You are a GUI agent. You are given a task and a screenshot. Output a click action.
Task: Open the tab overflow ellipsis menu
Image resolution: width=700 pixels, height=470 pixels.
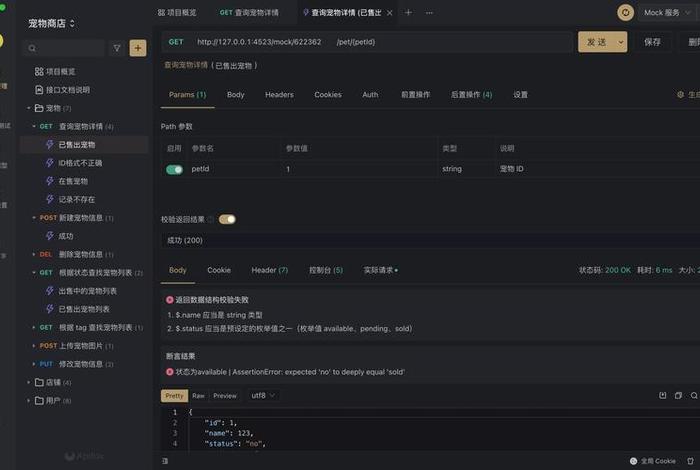pyautogui.click(x=429, y=12)
